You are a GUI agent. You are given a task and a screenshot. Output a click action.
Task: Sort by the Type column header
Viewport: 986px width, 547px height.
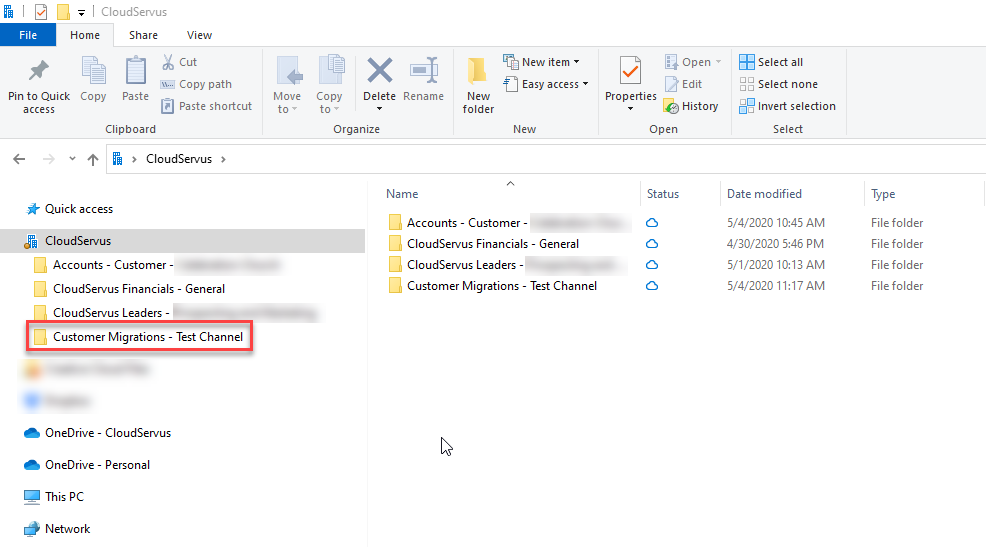click(883, 194)
